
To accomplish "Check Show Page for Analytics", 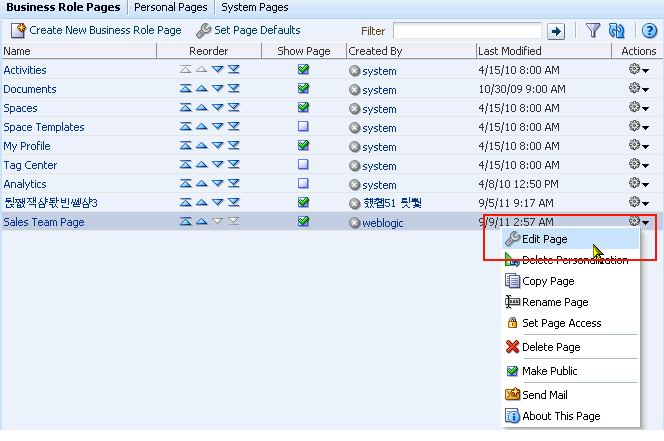I will tap(303, 184).
